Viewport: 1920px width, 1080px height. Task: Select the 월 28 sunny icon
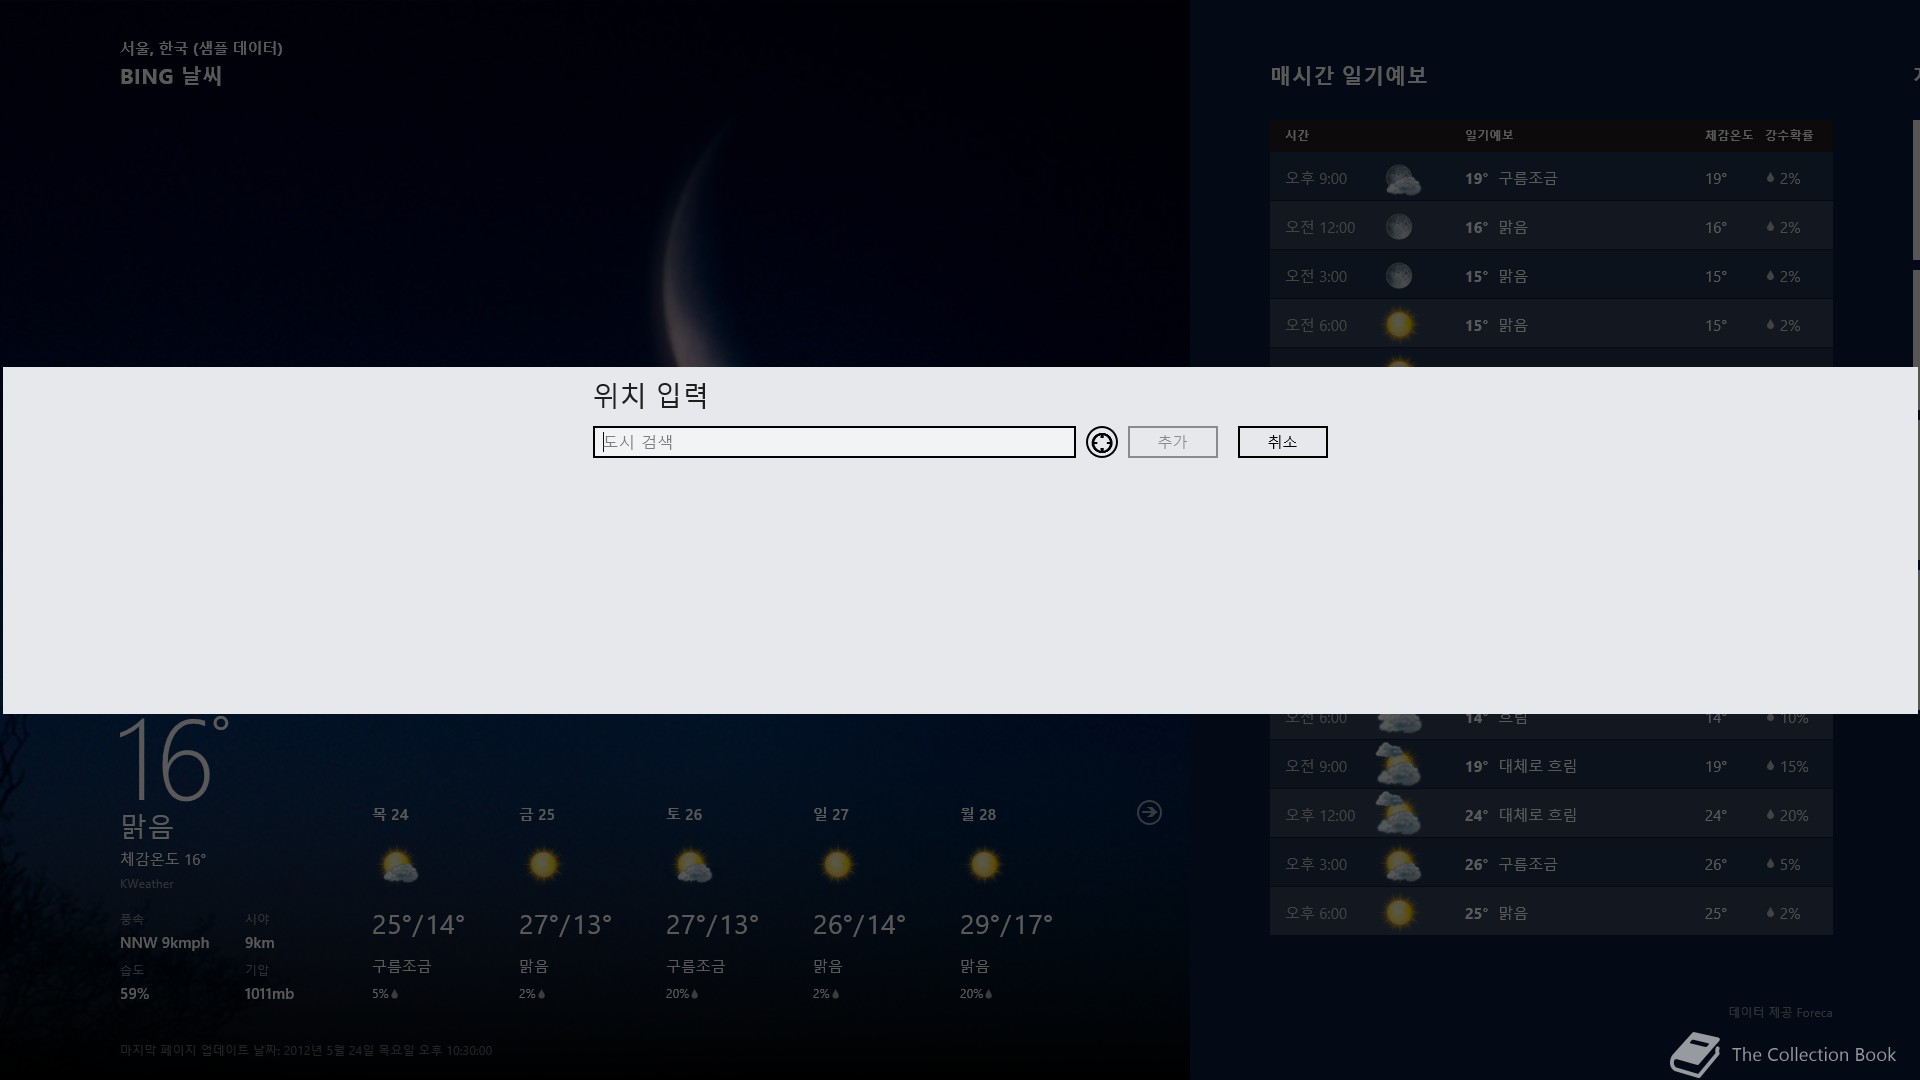point(984,865)
